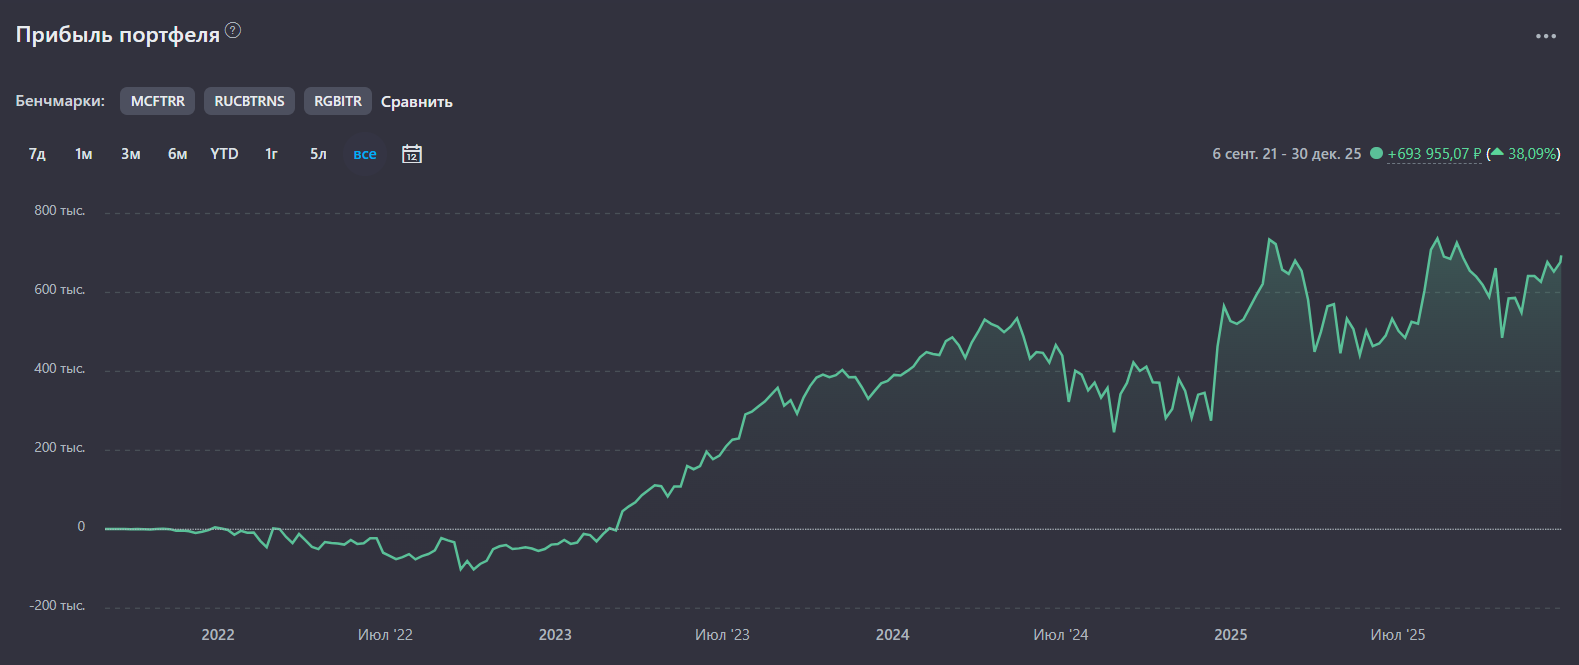Show year-to-date with YTD
The height and width of the screenshot is (665, 1579).
click(x=224, y=154)
